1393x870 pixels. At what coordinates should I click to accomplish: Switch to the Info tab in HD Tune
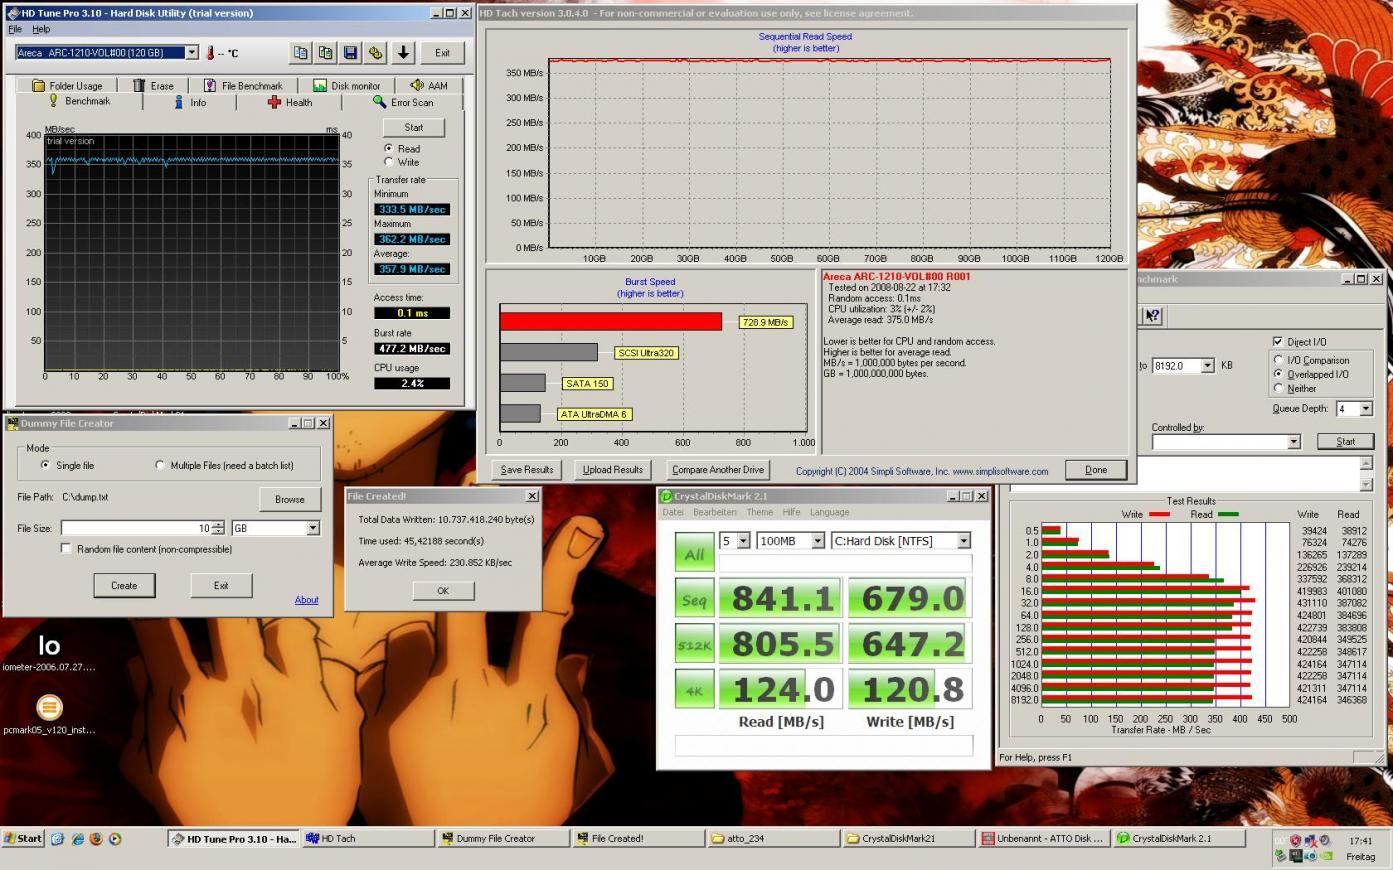pos(190,102)
